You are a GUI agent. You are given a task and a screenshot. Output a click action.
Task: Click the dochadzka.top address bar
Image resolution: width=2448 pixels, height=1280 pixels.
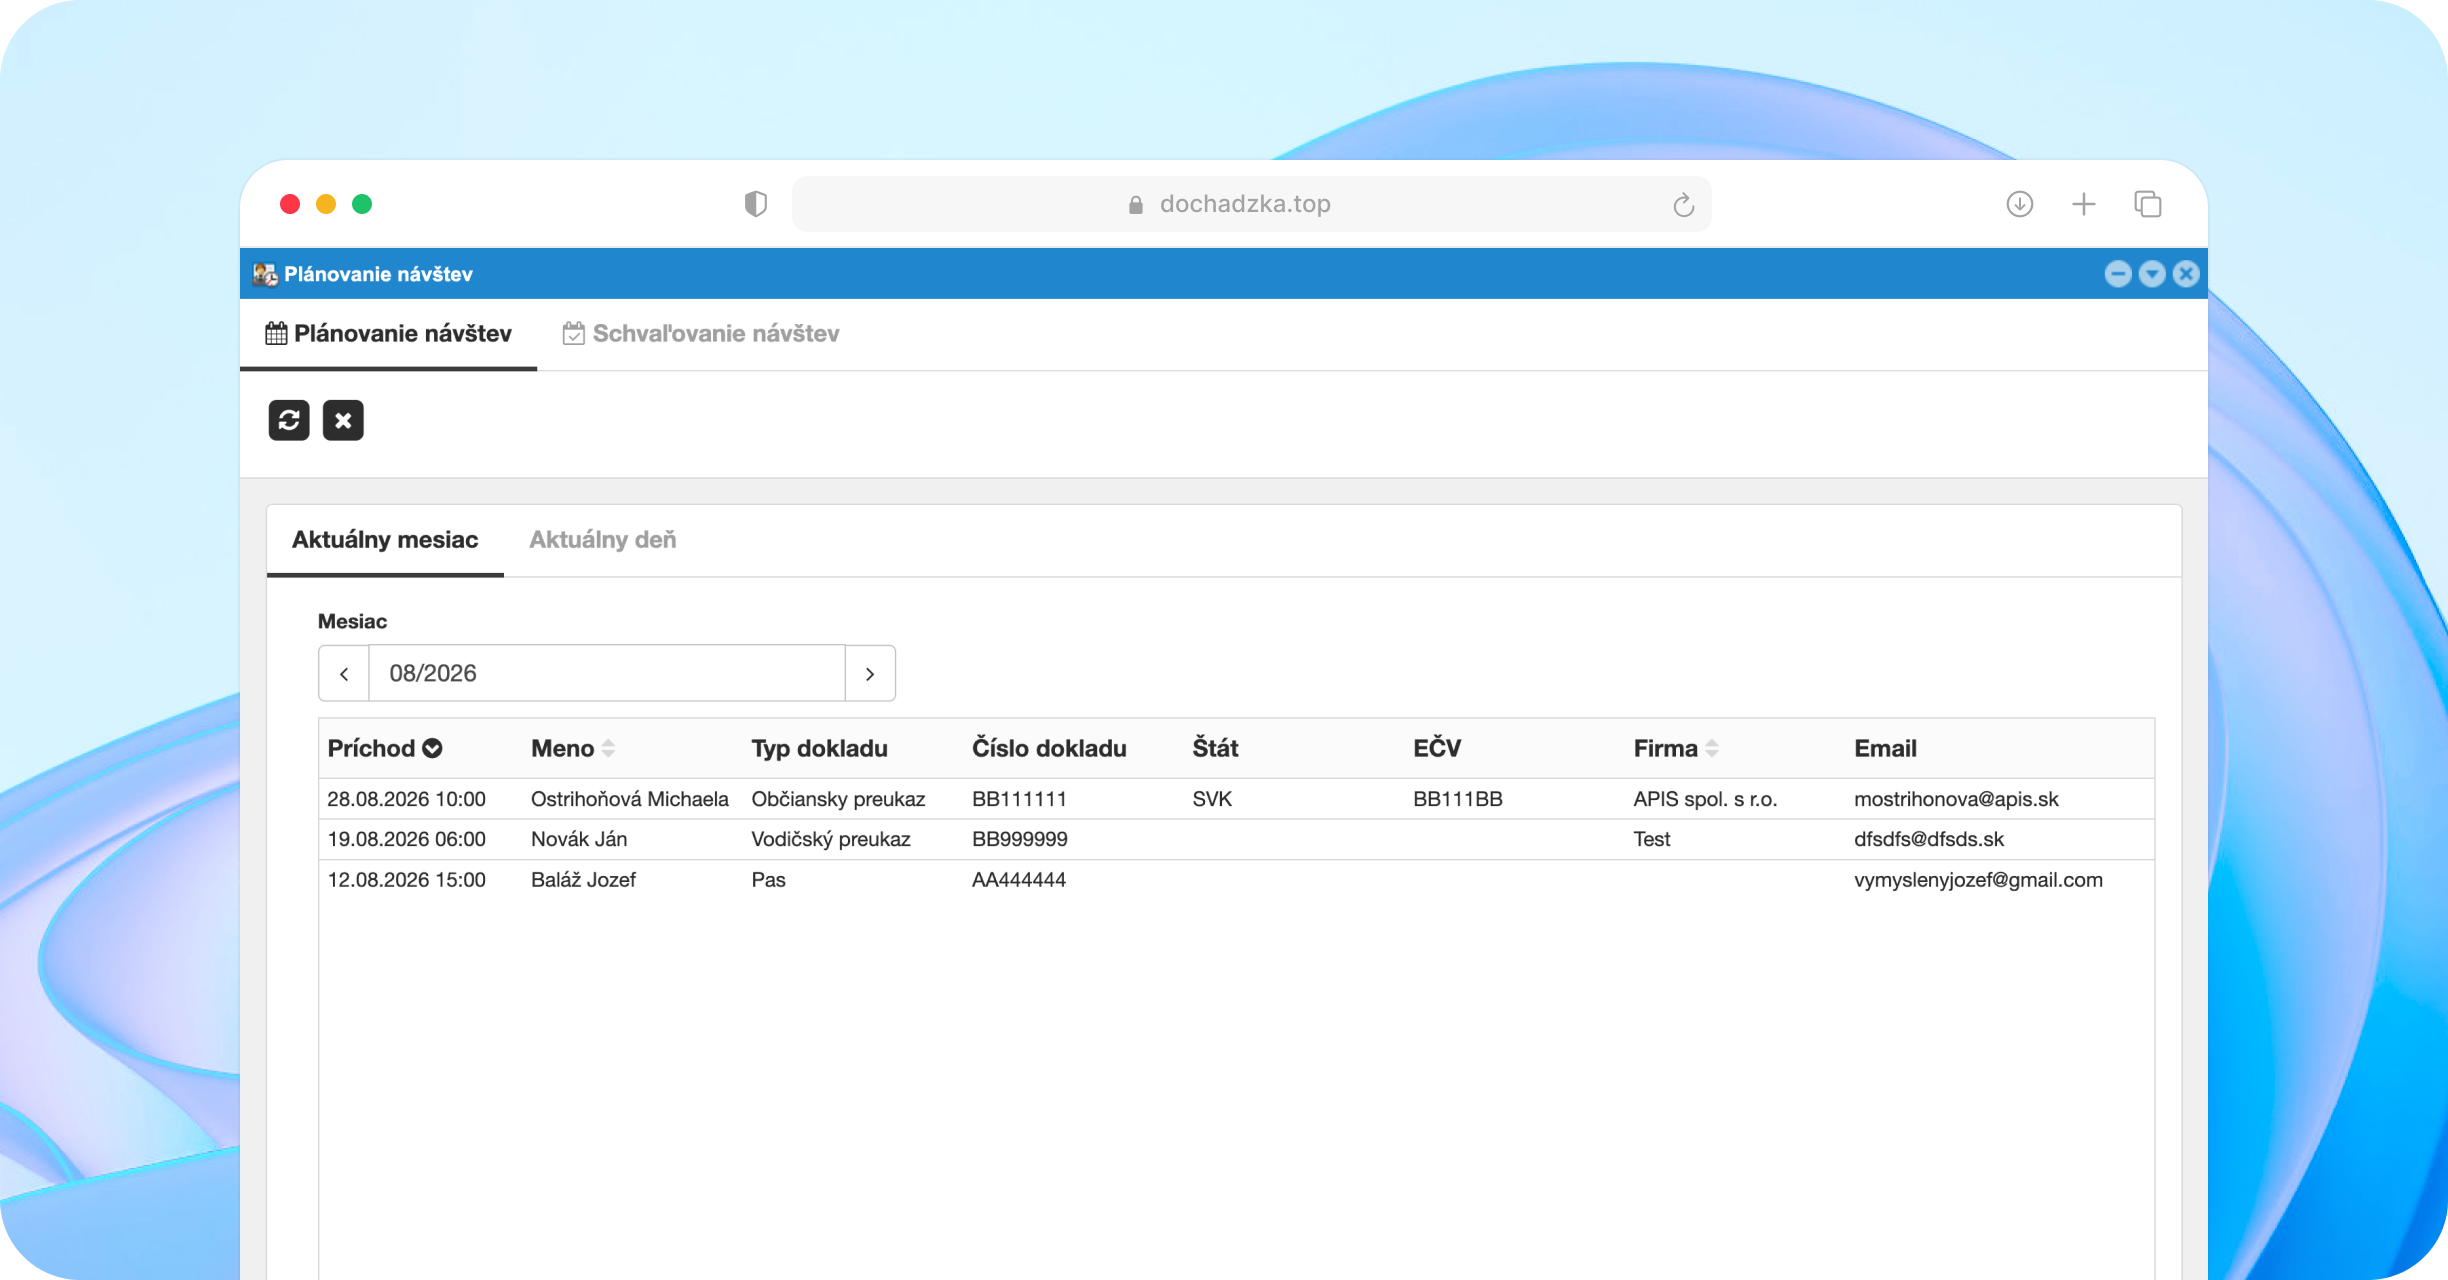click(x=1252, y=204)
